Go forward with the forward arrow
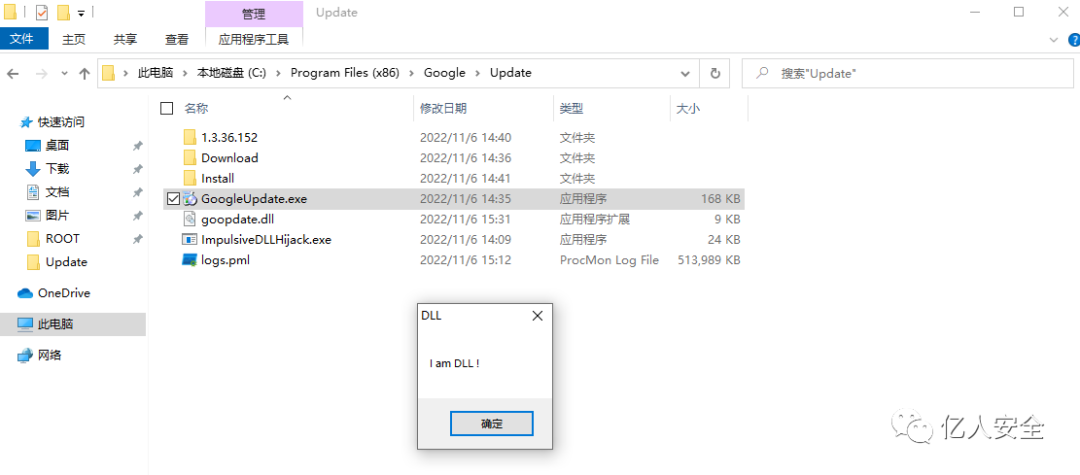The image size is (1080, 475). tap(40, 73)
